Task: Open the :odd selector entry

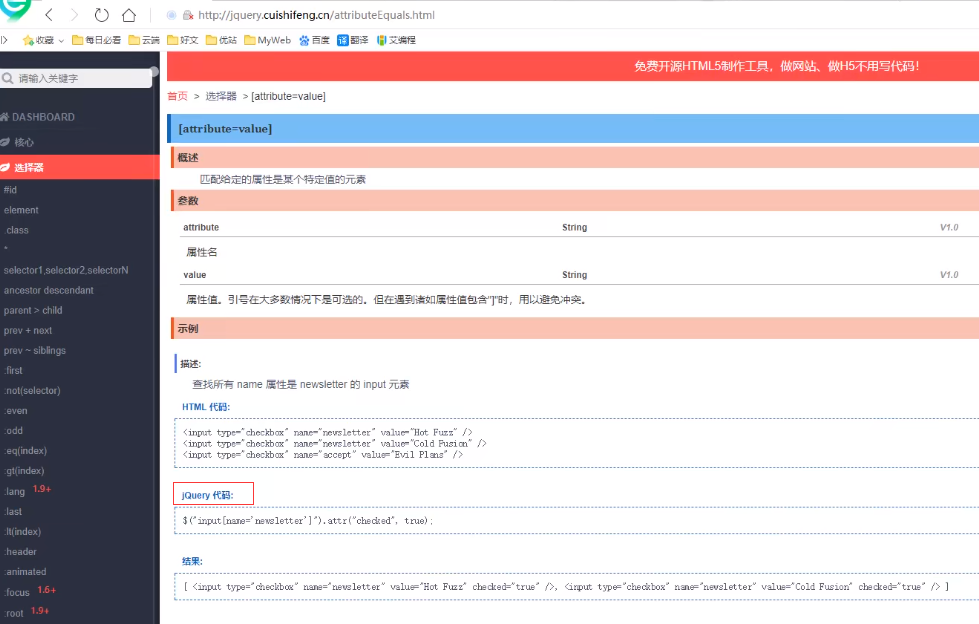Action: click(x=13, y=430)
